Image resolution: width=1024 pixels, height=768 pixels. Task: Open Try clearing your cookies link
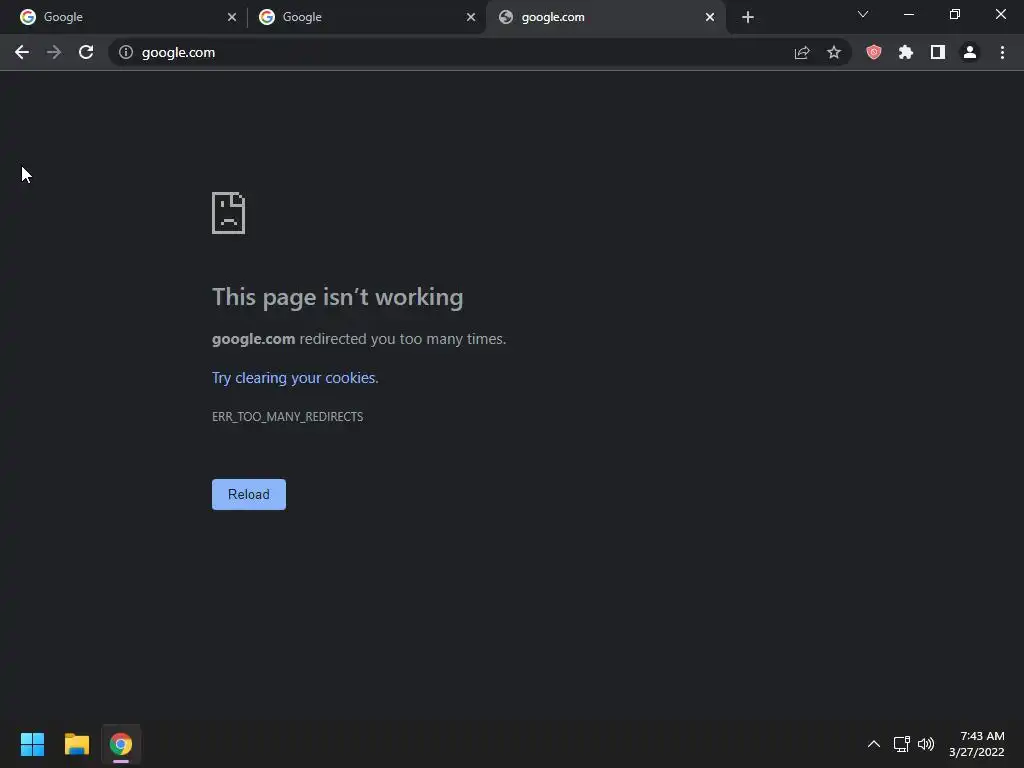coord(295,377)
